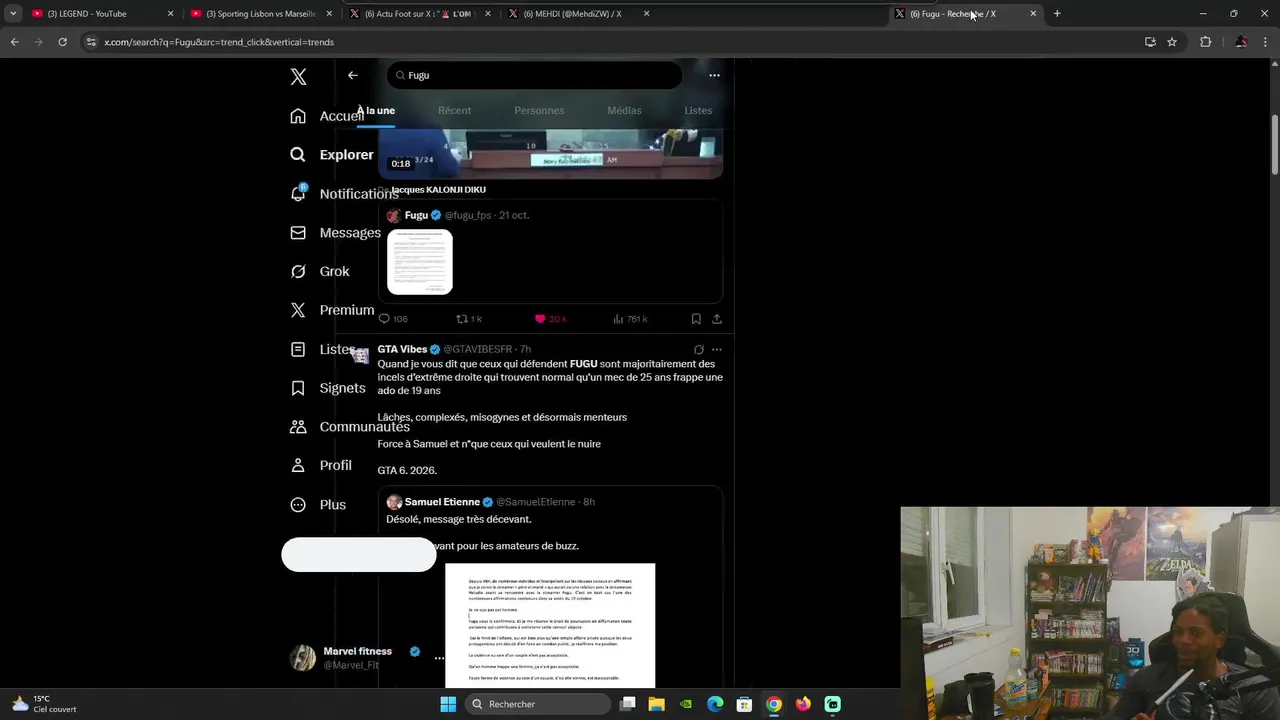Open the weather widget showing 15°C
Screen dimensions: 1280x720
45,704
